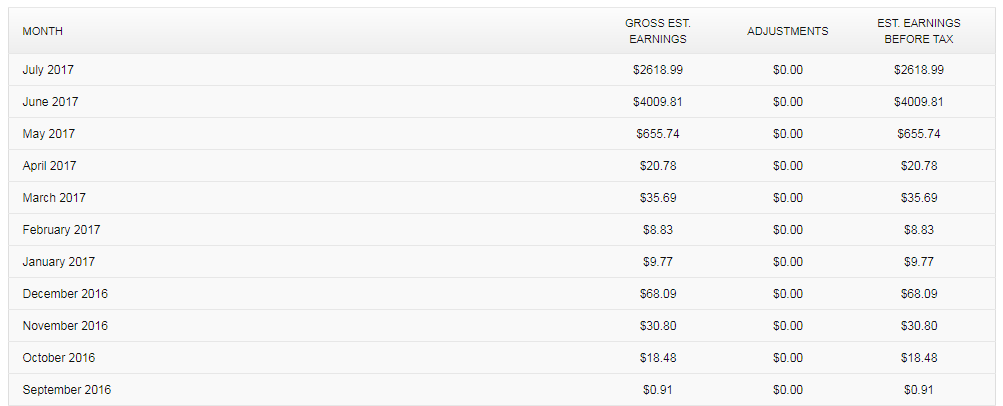Click the May 2017 month label

pyautogui.click(x=49, y=134)
